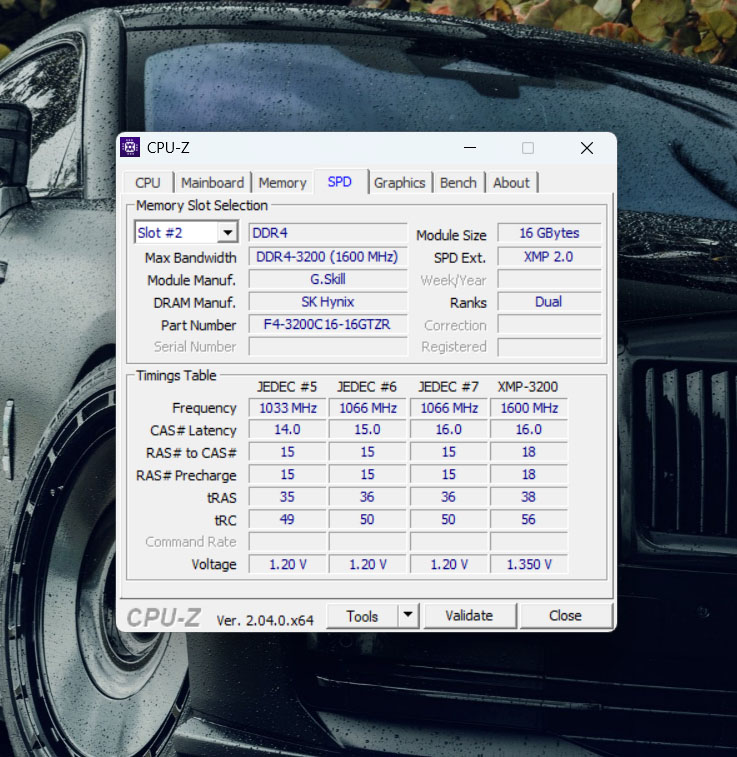Click the JEDEC #6 column header
Screen dimensions: 737x757
(367, 387)
